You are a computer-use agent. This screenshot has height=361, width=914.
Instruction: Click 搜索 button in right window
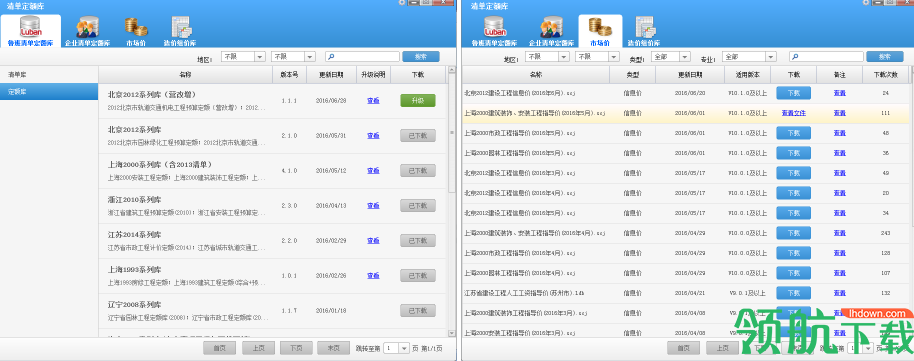tap(885, 57)
